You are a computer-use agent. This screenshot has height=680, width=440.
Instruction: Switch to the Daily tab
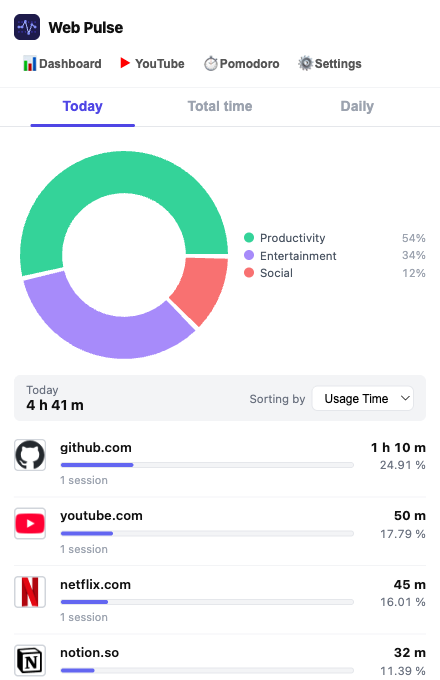(x=357, y=106)
